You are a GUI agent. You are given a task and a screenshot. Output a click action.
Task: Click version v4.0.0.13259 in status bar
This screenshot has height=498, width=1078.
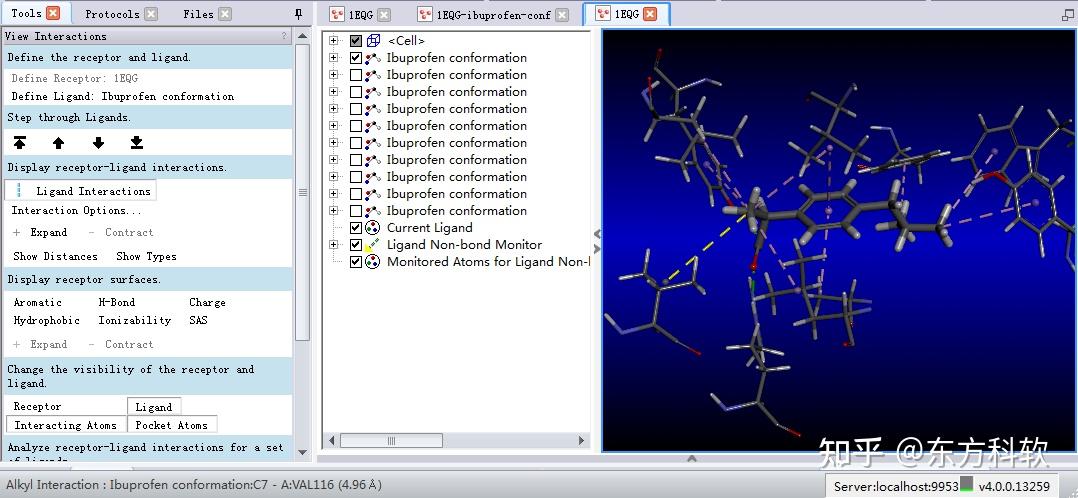[1014, 486]
